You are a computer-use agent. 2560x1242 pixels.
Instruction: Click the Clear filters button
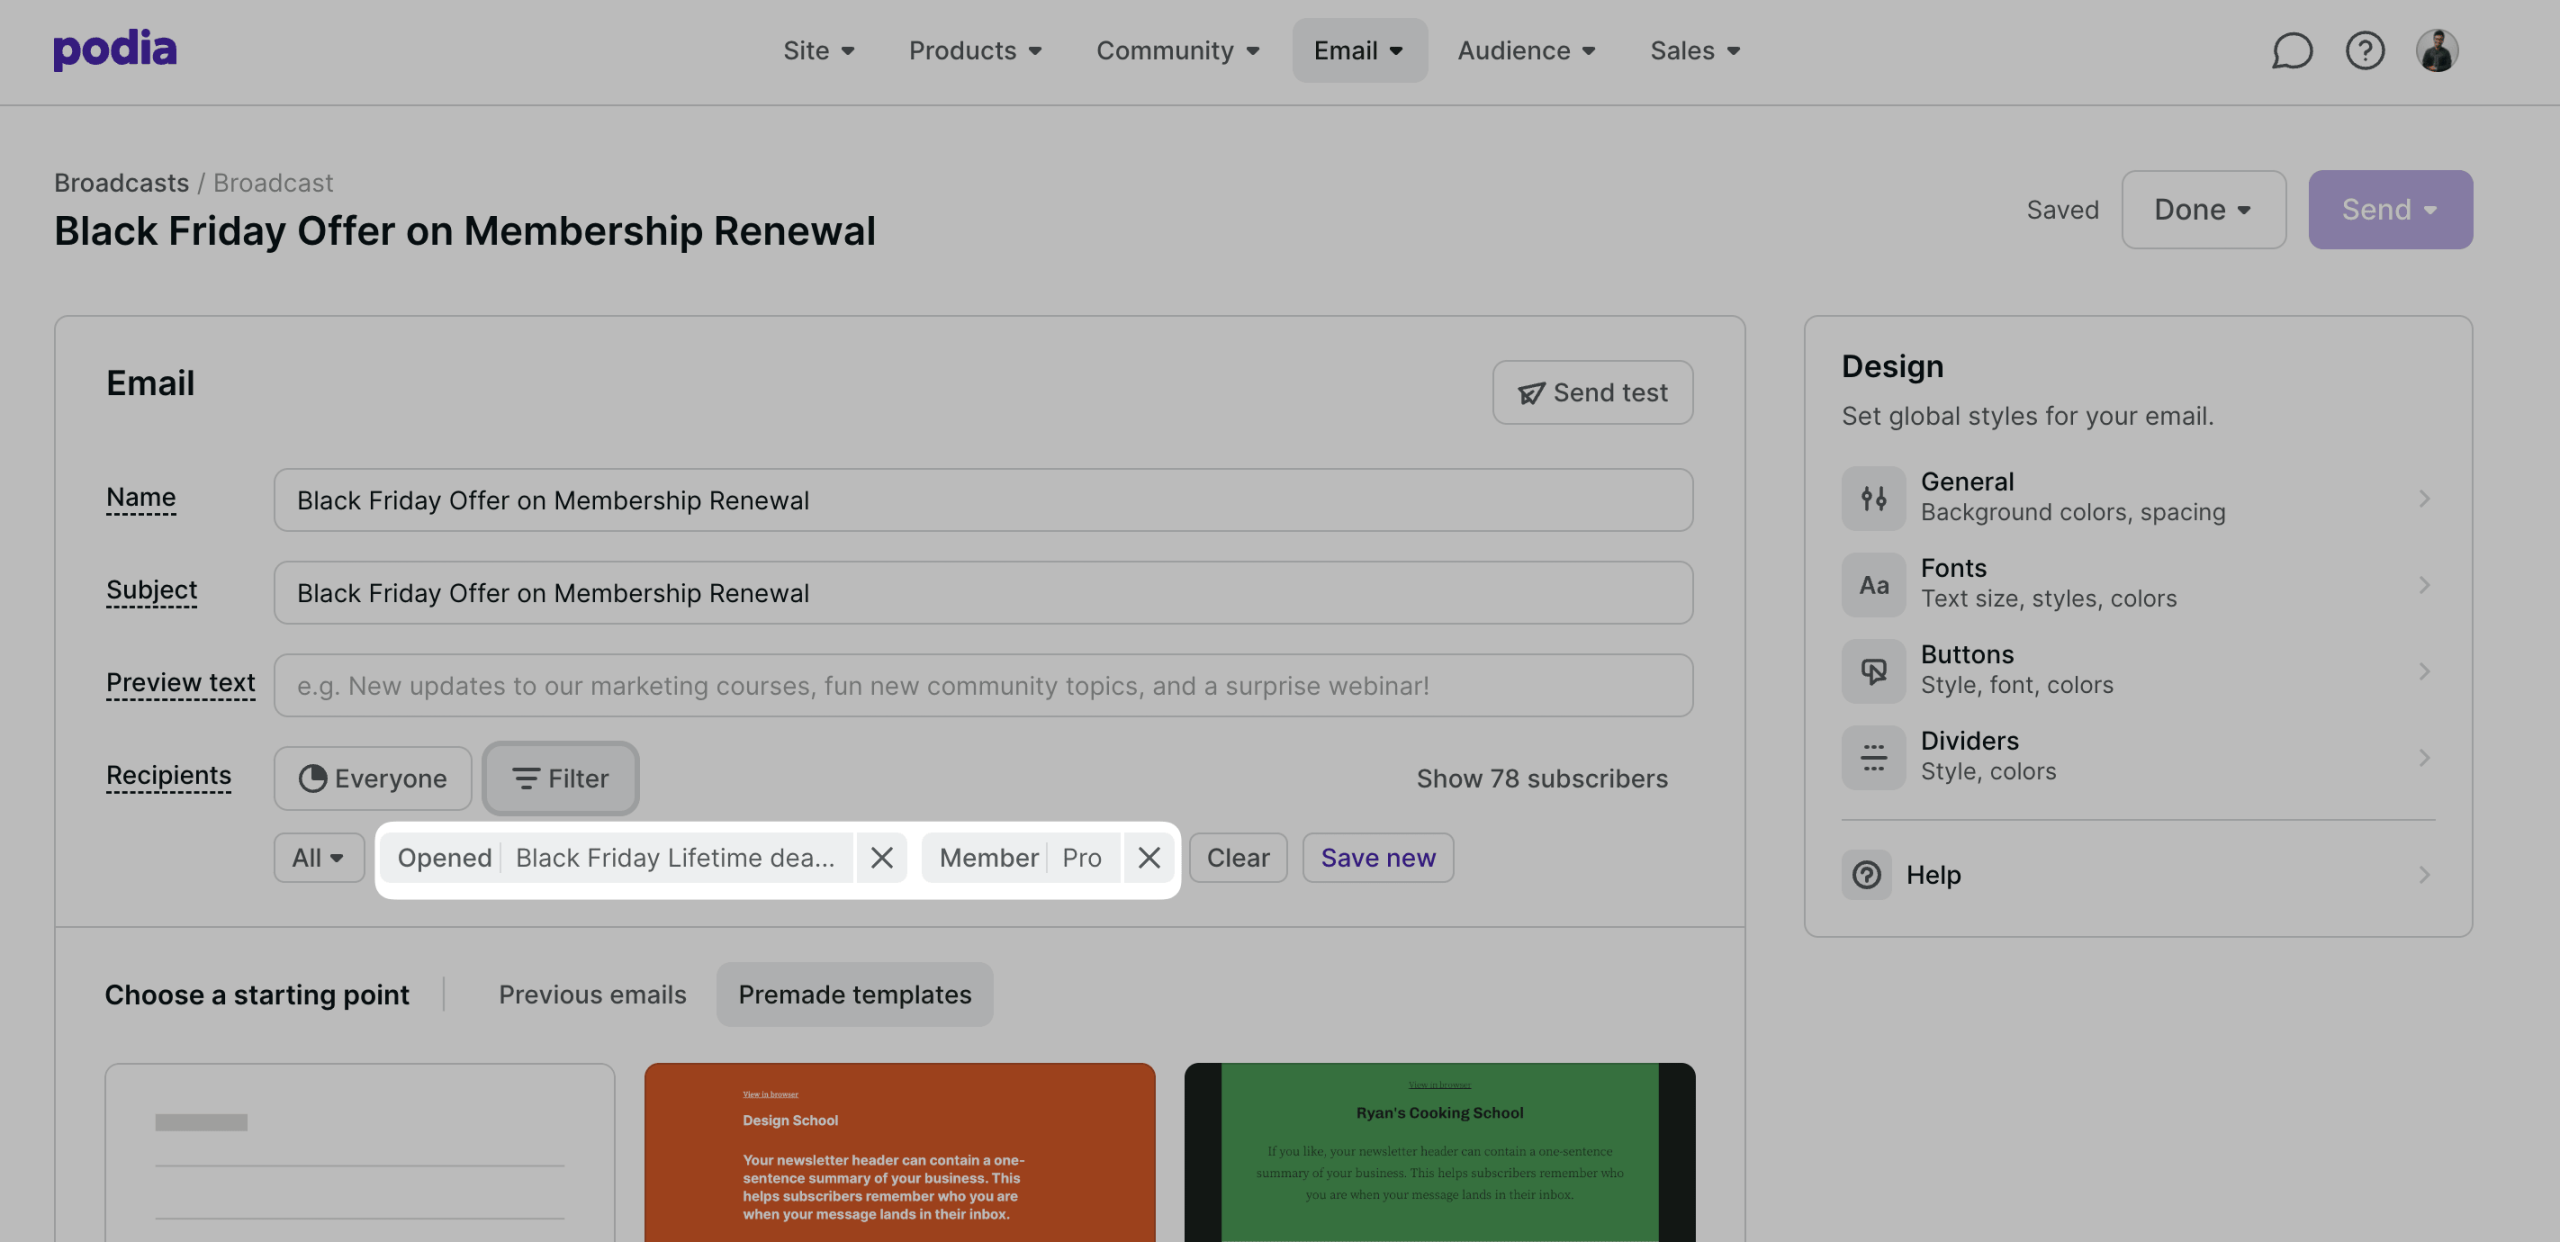1238,857
